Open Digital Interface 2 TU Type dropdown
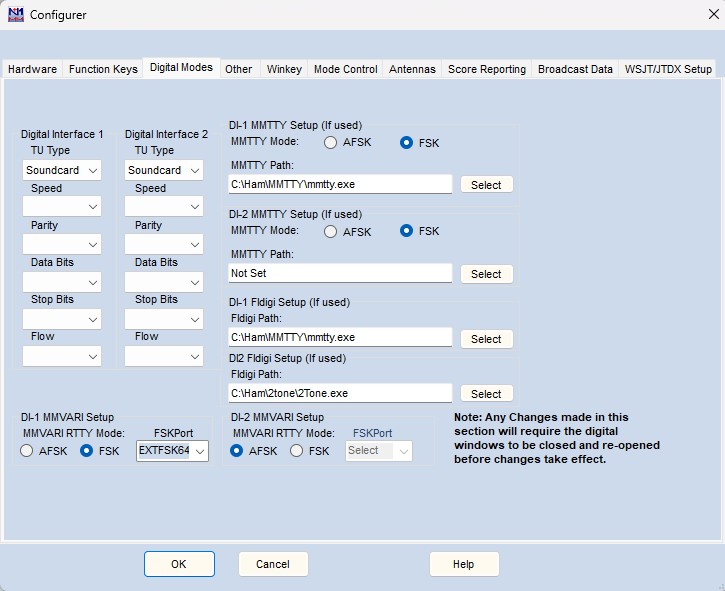 point(164,170)
